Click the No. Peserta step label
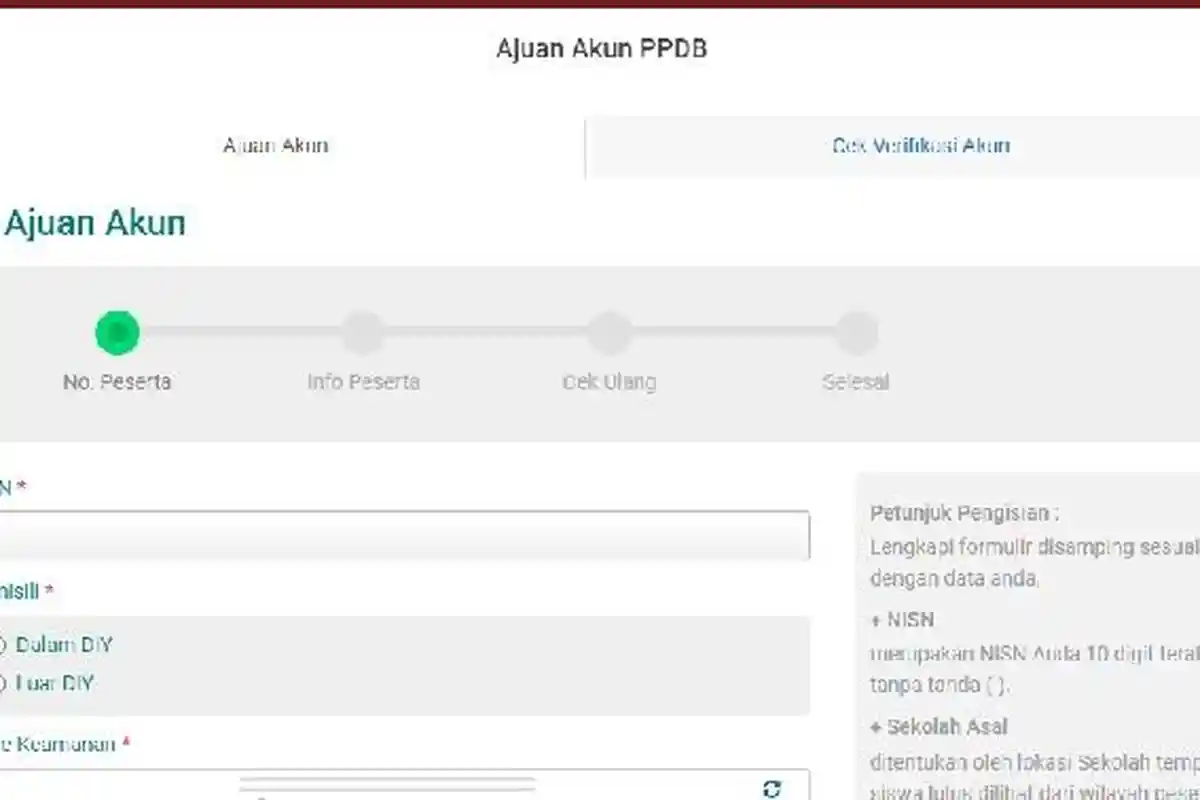Image resolution: width=1200 pixels, height=800 pixels. pos(117,381)
